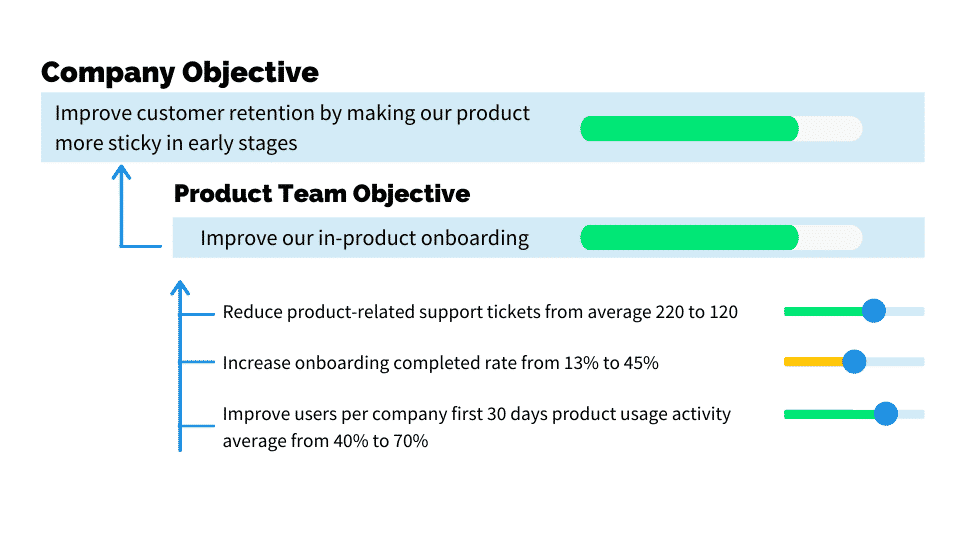960x540 pixels.
Task: Click the support tickets slider handle
Action: tap(874, 311)
